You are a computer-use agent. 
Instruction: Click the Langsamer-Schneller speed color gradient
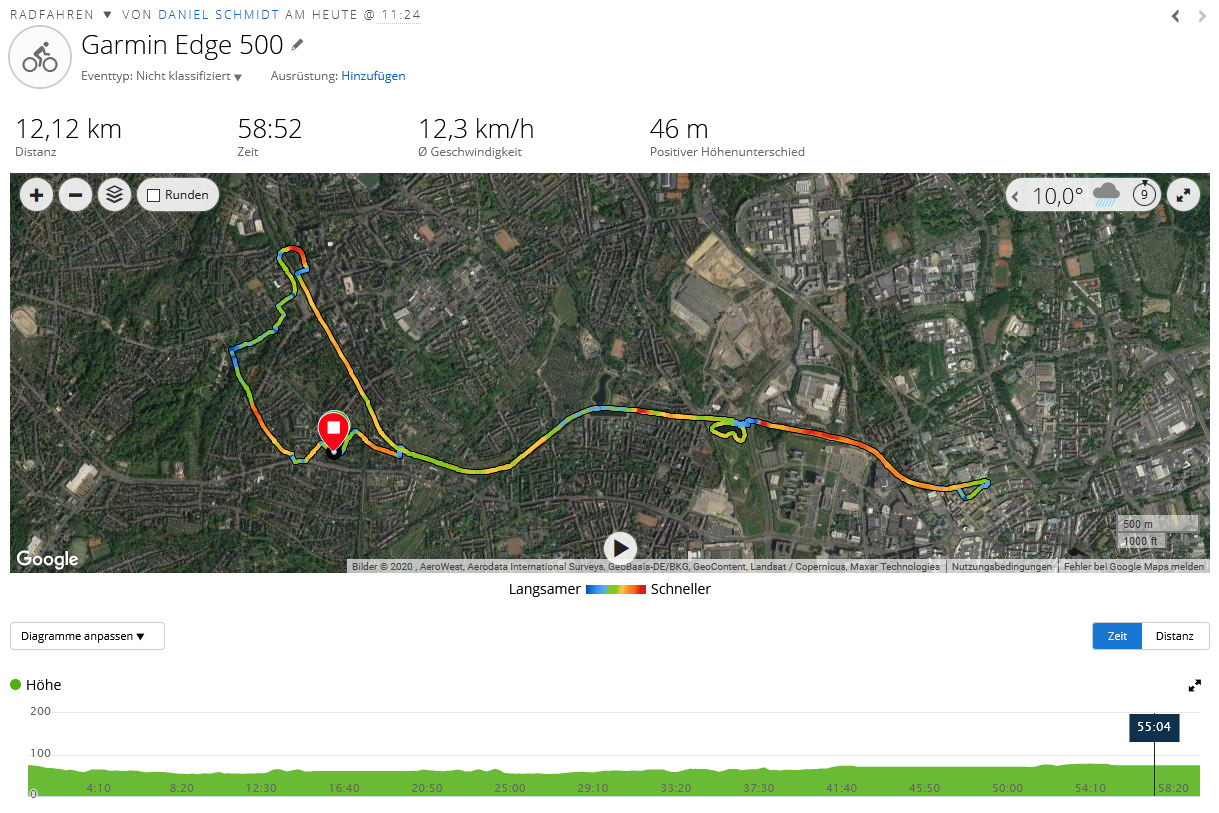click(x=615, y=590)
